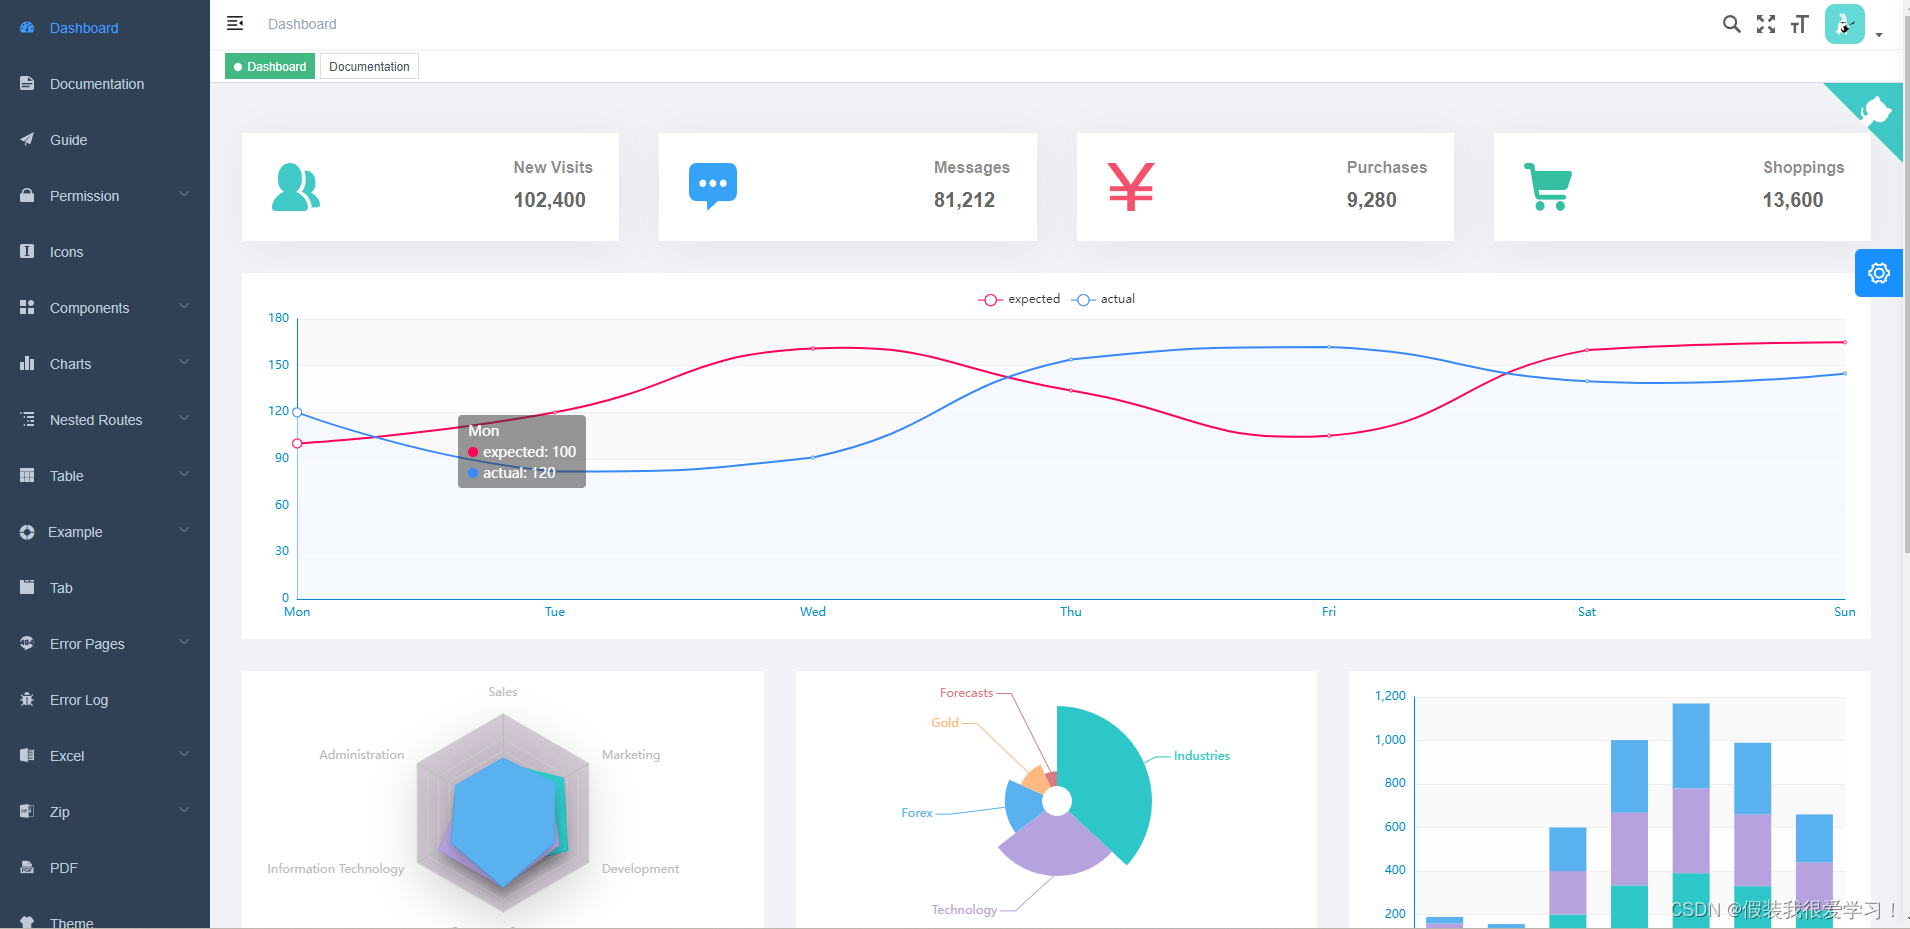Click the Permission lock icon
Screen dimensions: 1910x929
(27, 196)
